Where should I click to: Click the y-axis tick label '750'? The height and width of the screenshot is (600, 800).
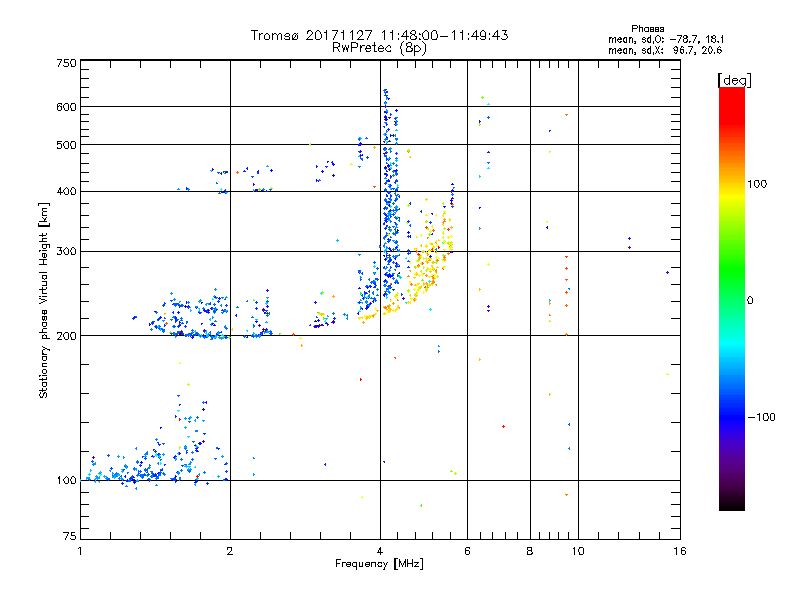[x=66, y=63]
